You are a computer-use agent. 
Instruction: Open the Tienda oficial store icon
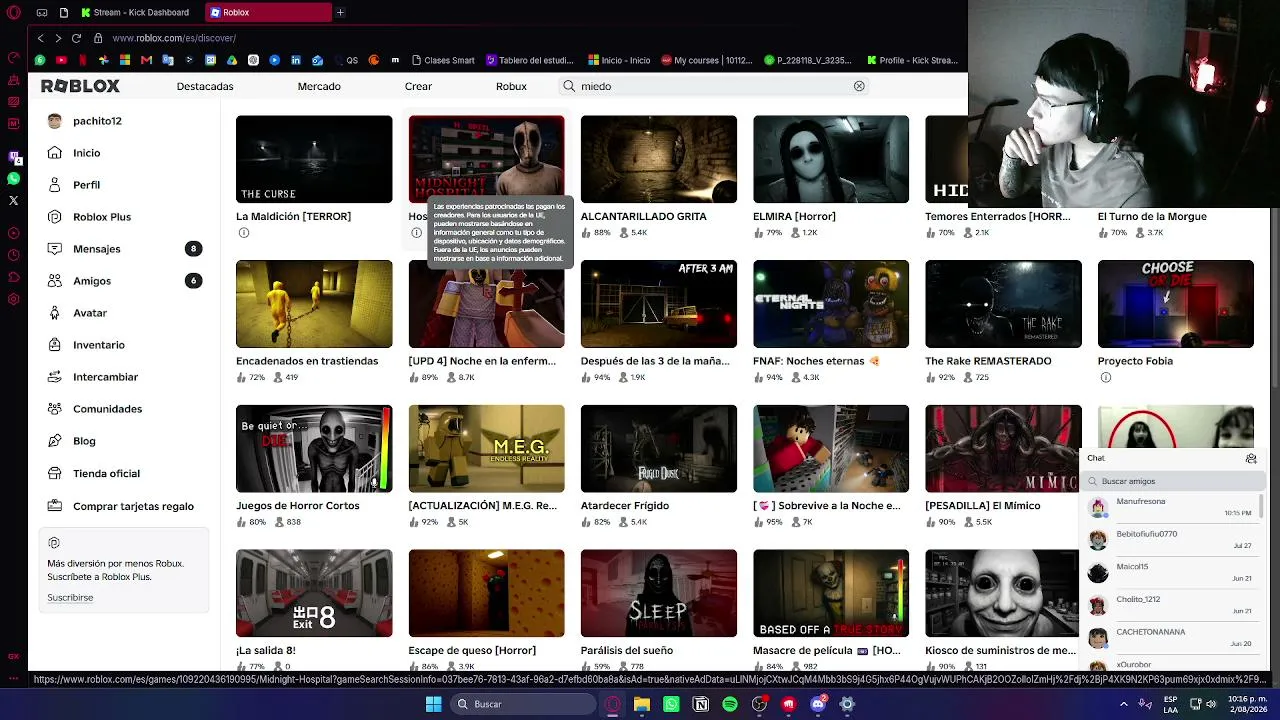pyautogui.click(x=54, y=474)
